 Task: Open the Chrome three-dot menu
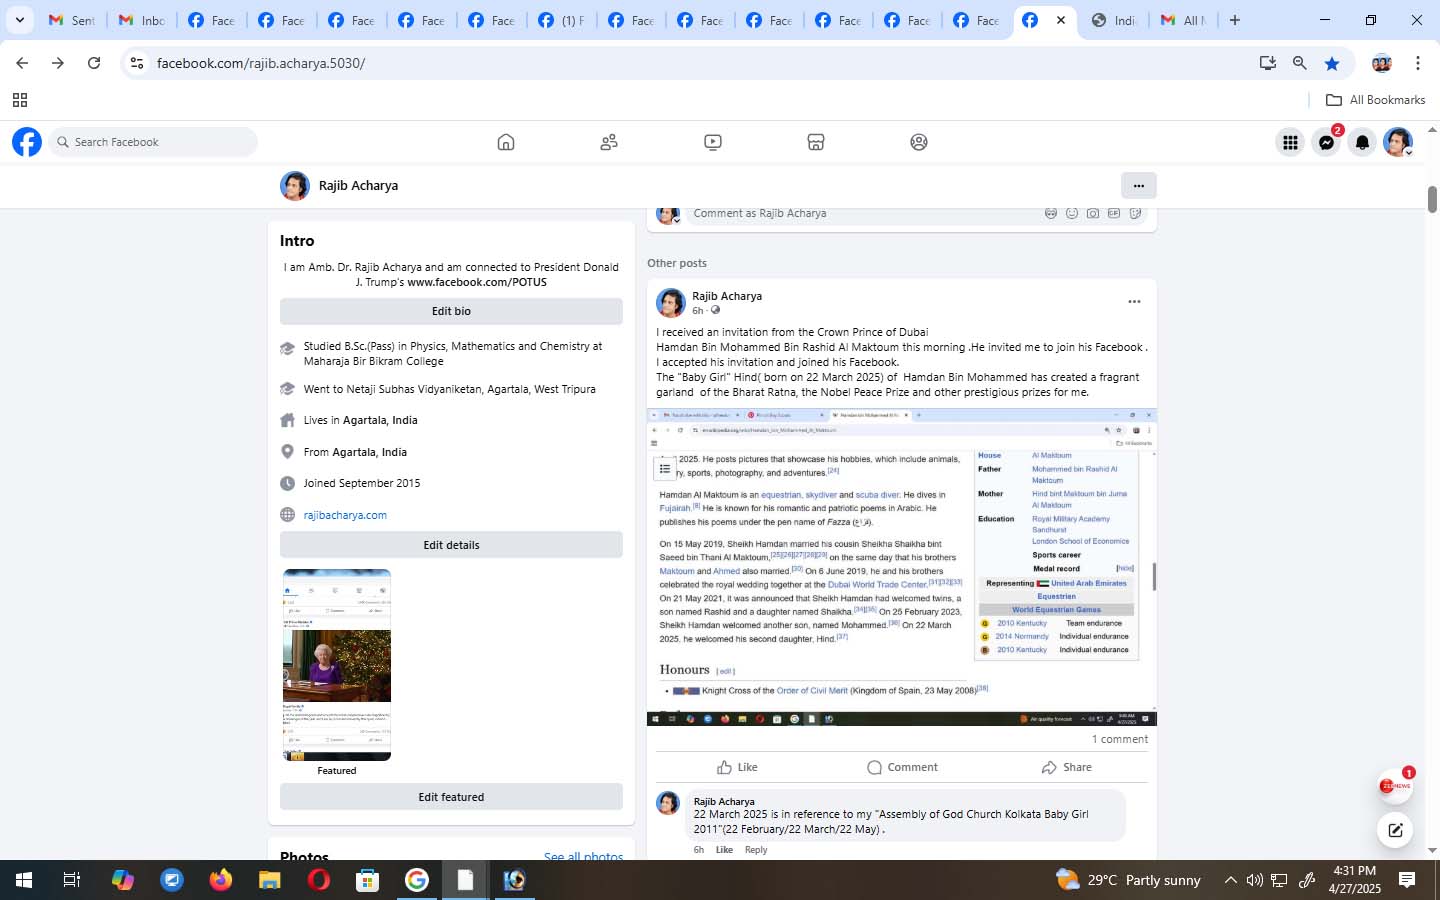pos(1417,63)
